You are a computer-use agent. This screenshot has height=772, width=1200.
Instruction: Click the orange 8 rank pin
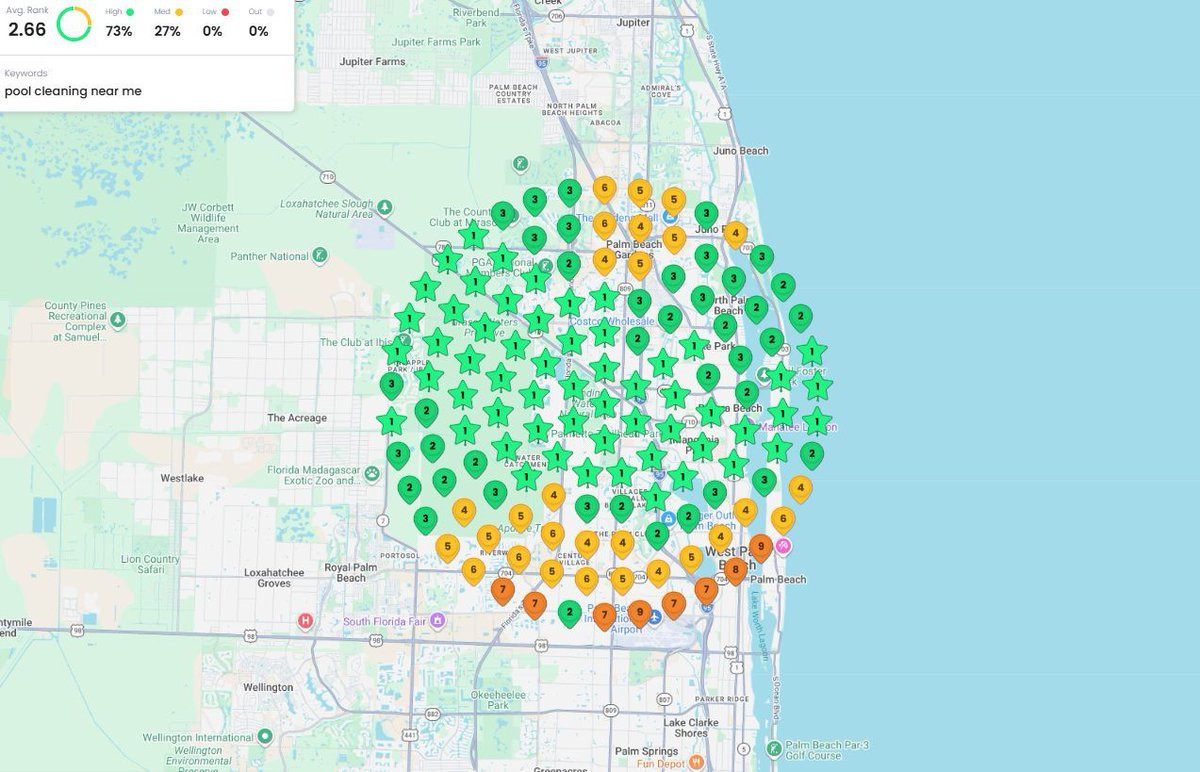coord(735,570)
